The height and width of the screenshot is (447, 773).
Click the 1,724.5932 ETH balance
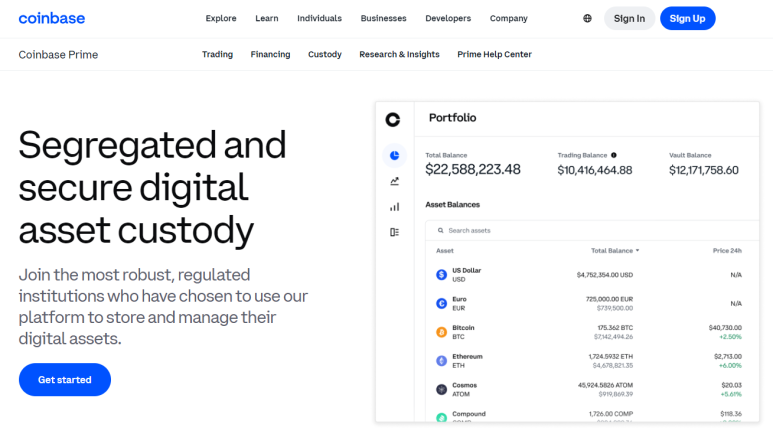pyautogui.click(x=611, y=356)
